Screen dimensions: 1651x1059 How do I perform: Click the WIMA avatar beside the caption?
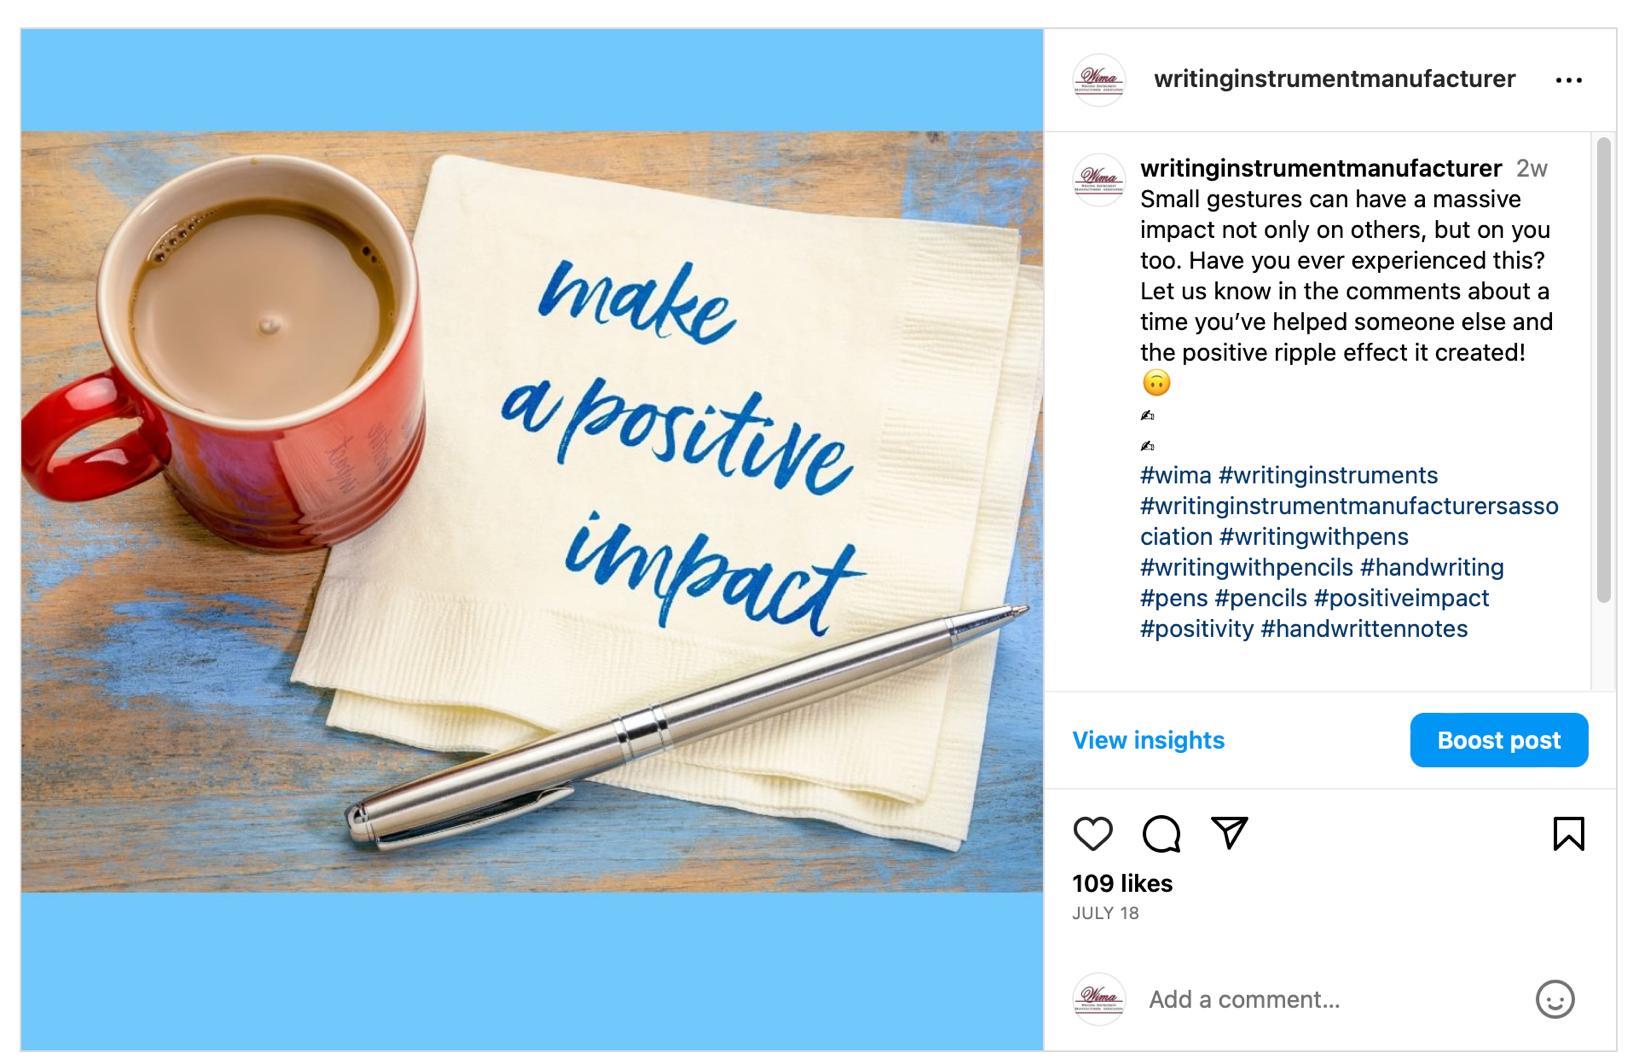click(1099, 180)
